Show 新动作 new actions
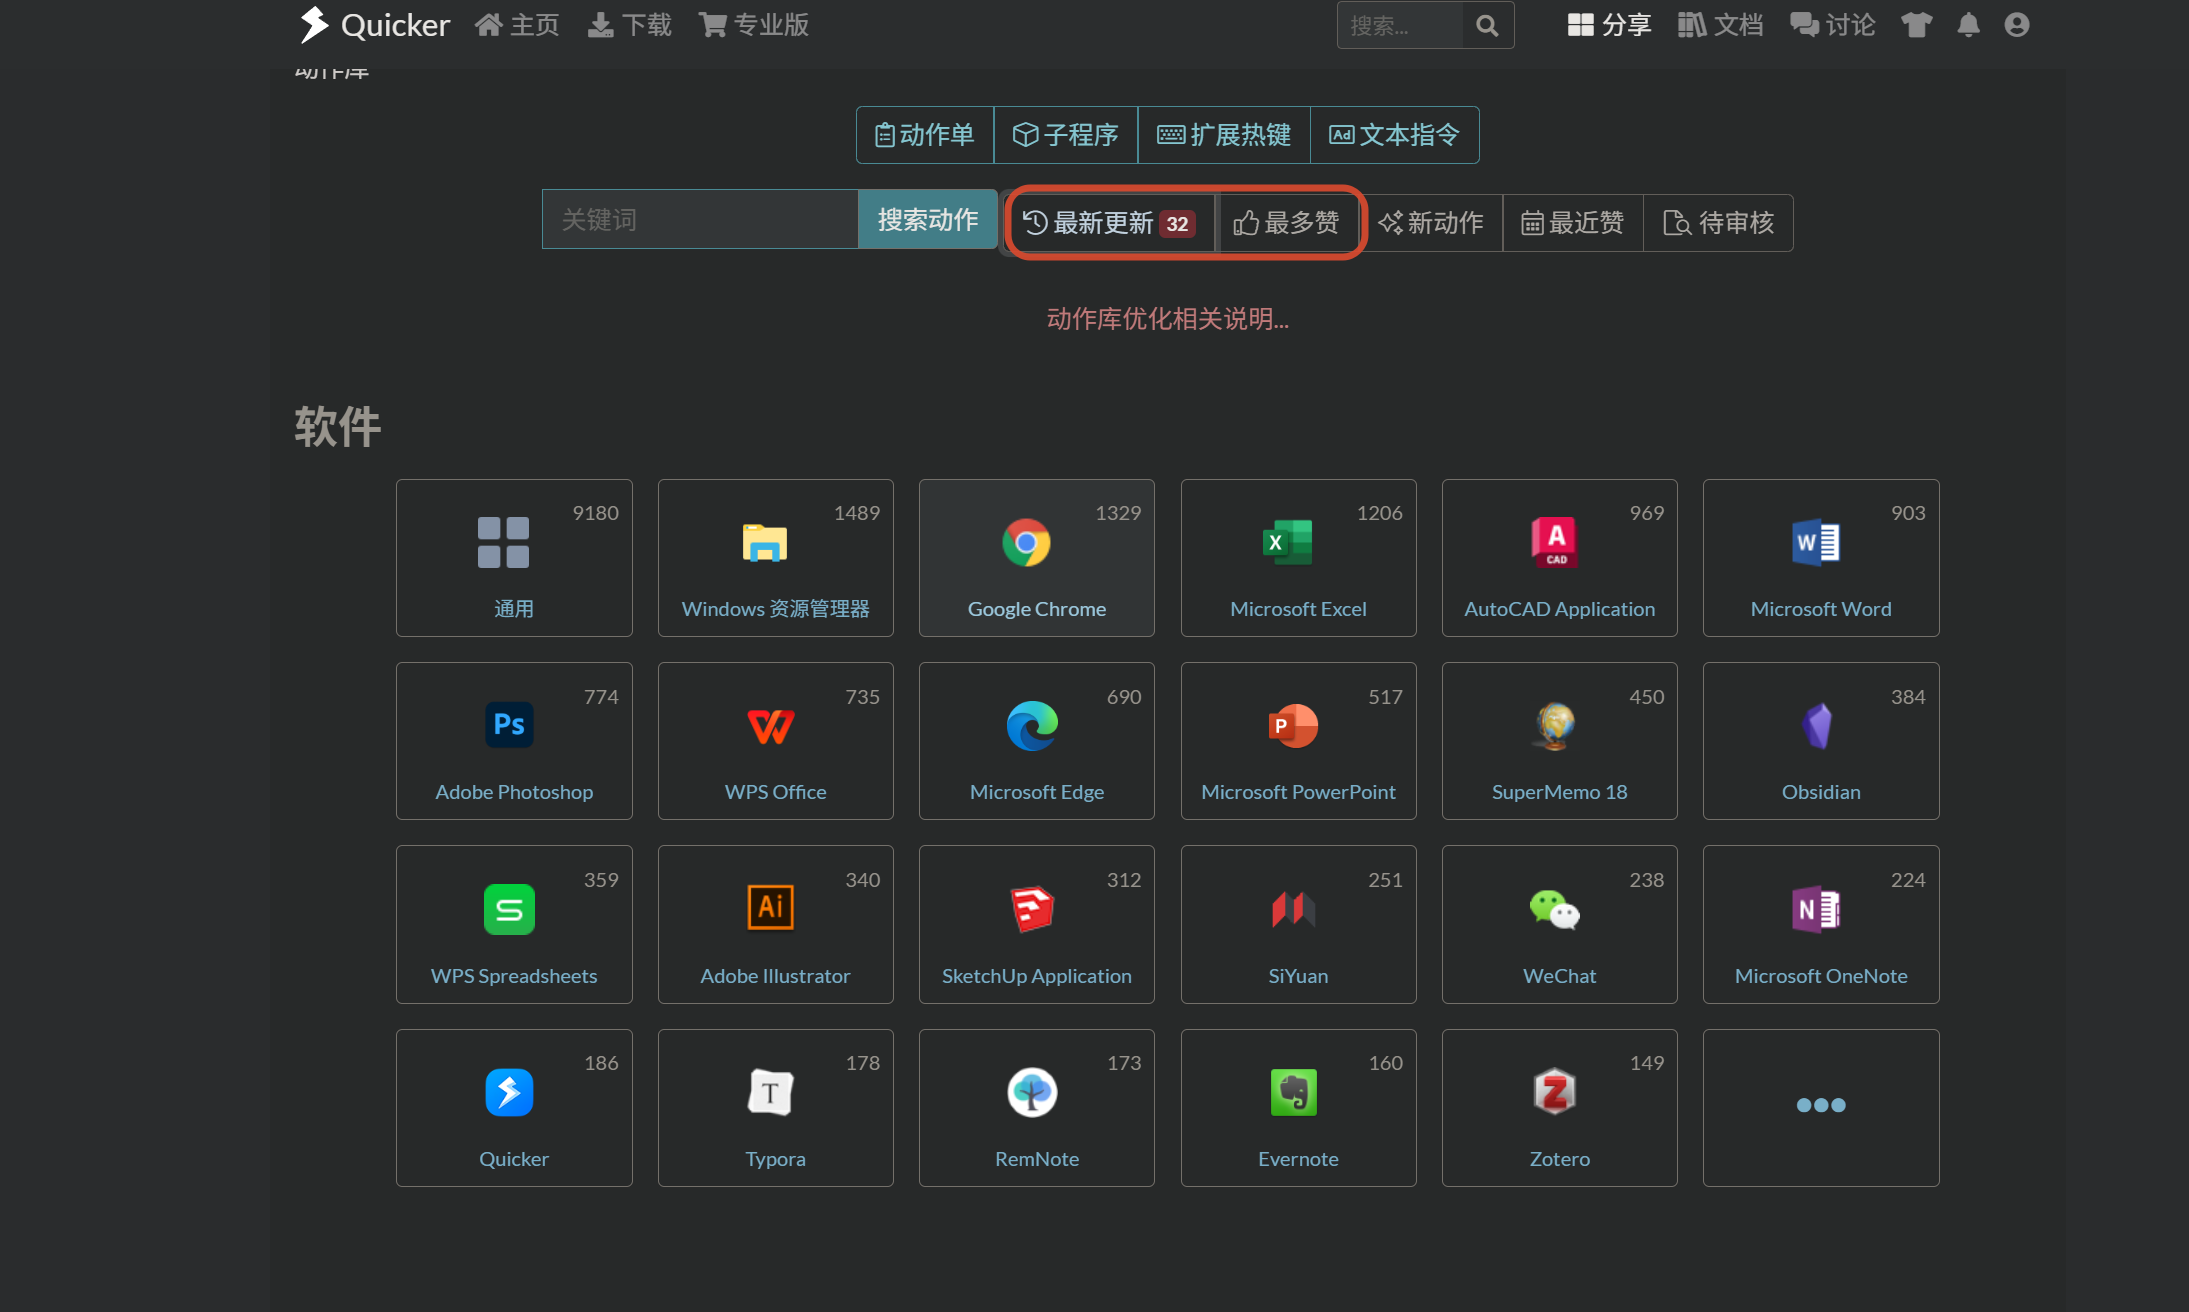Viewport: 2189px width, 1312px height. (x=1431, y=223)
